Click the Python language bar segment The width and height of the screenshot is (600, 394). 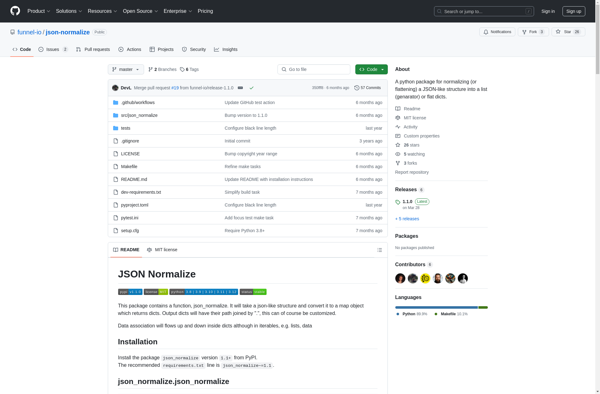(437, 307)
